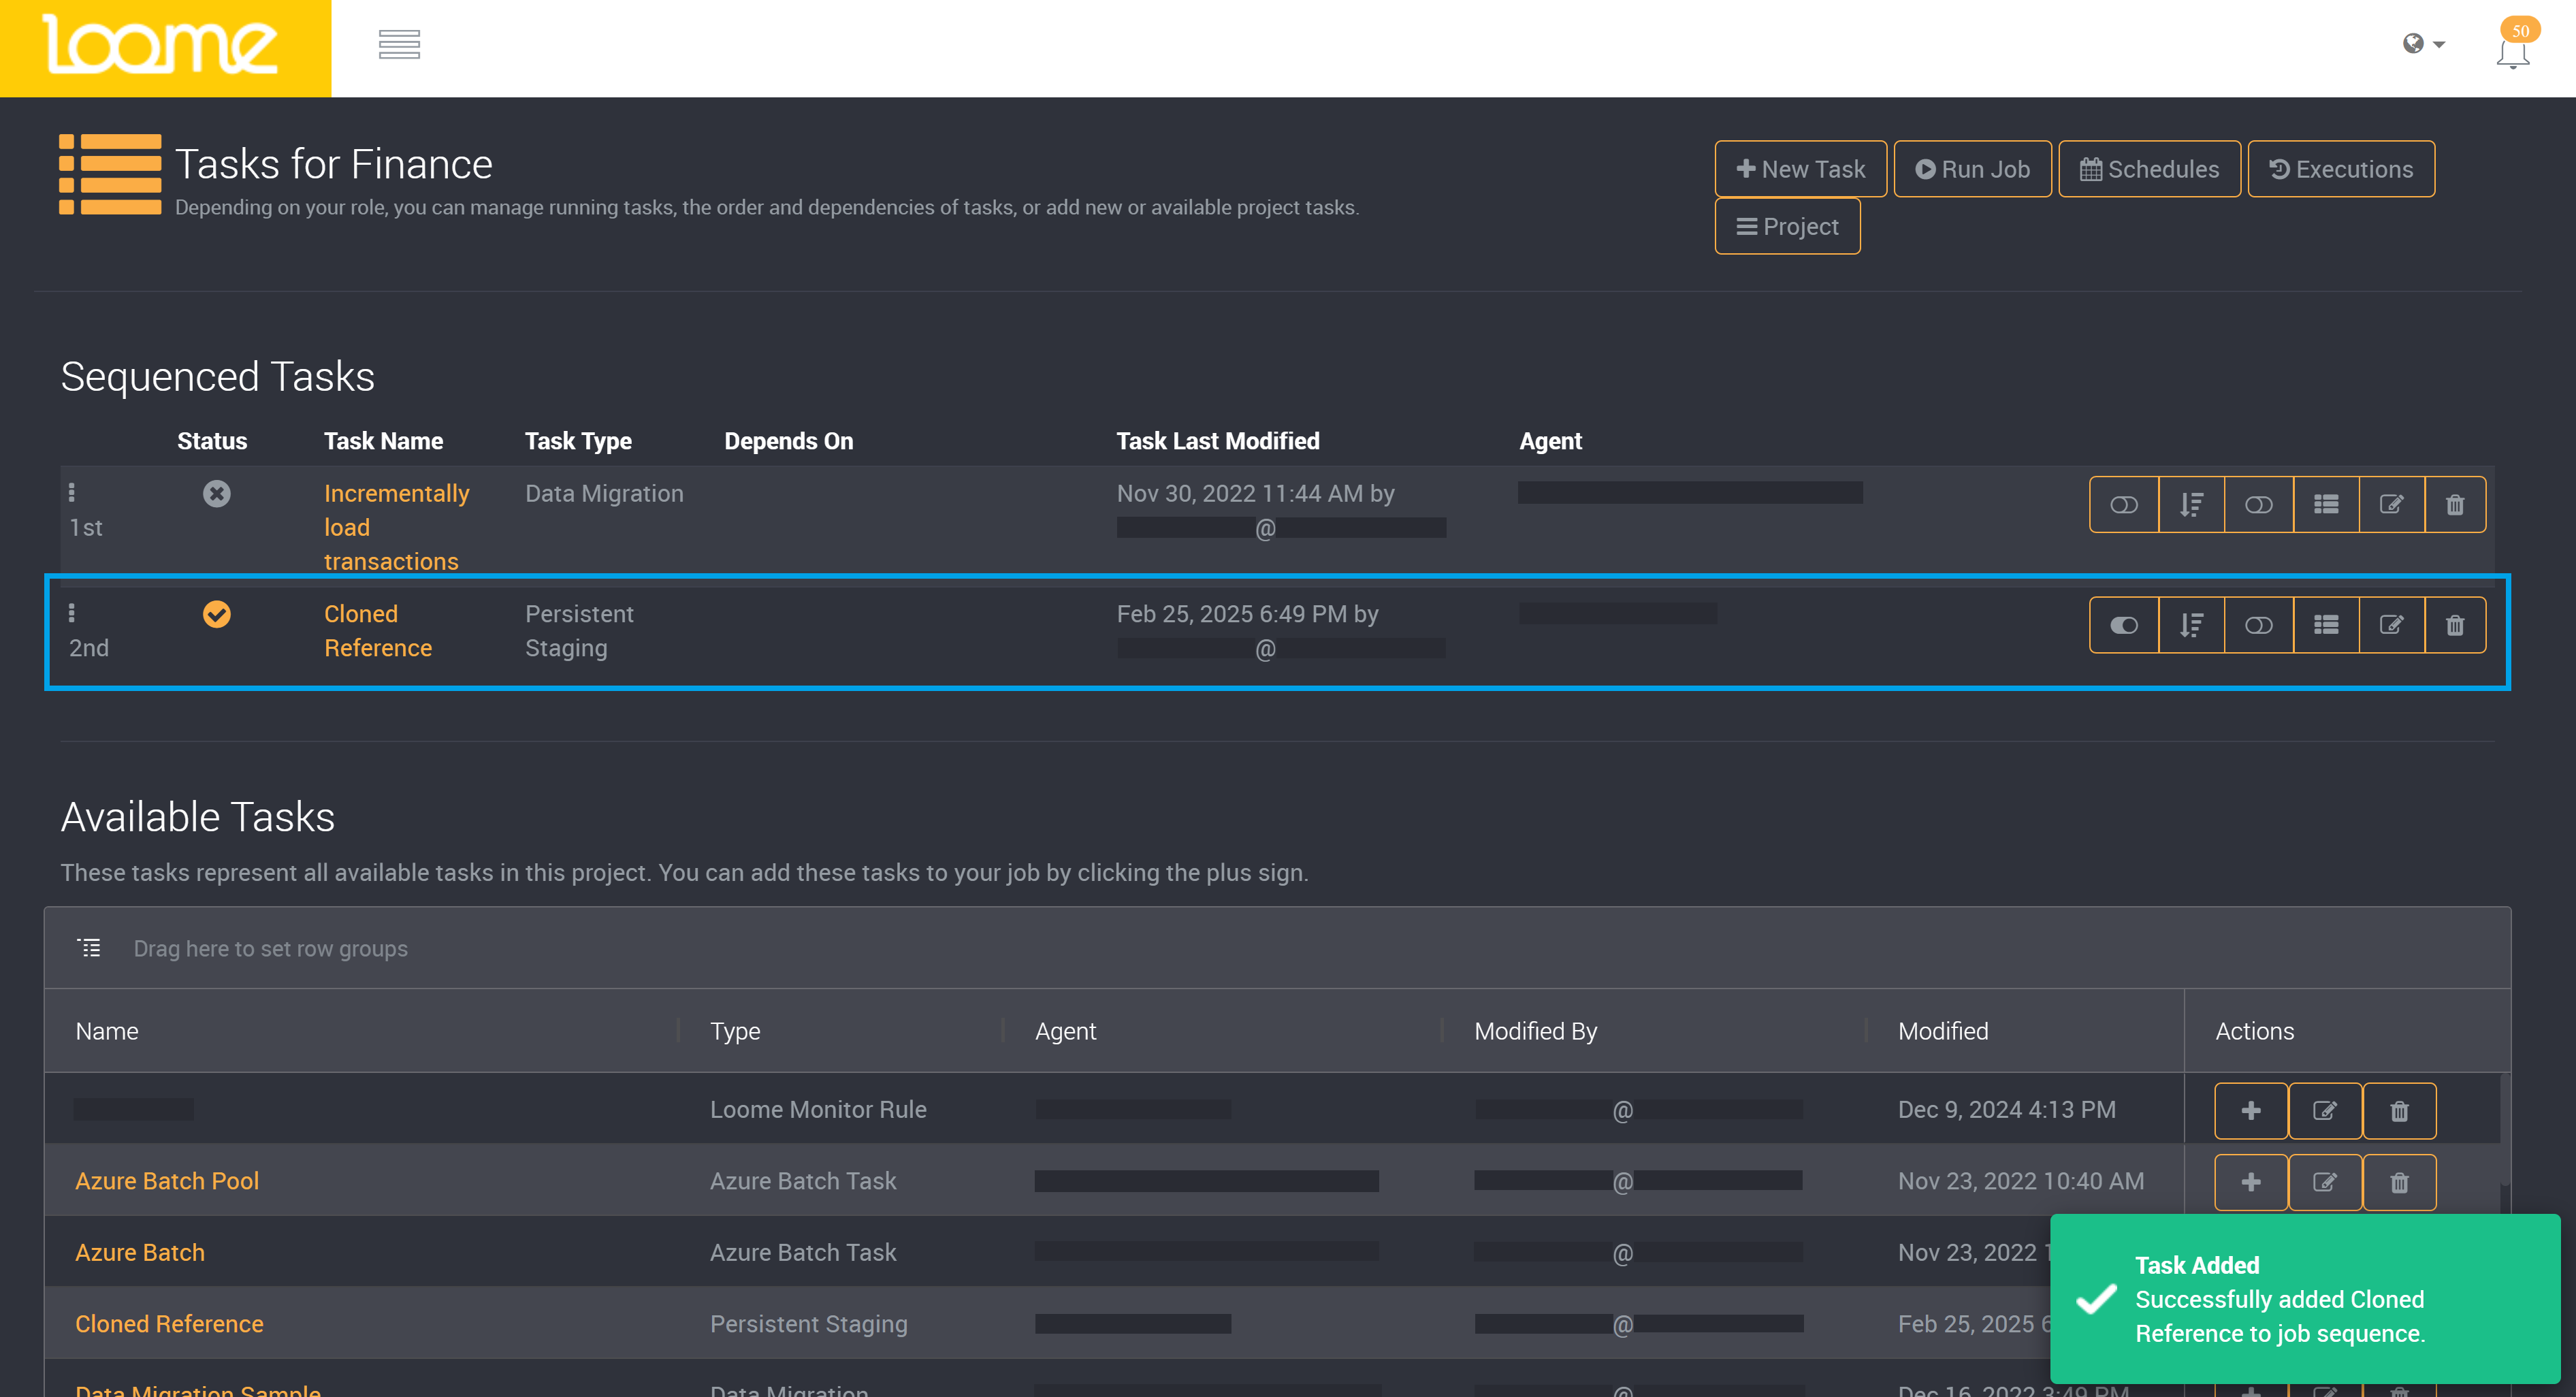Open the notifications bell
This screenshot has height=1397, width=2576.
pos(2512,52)
